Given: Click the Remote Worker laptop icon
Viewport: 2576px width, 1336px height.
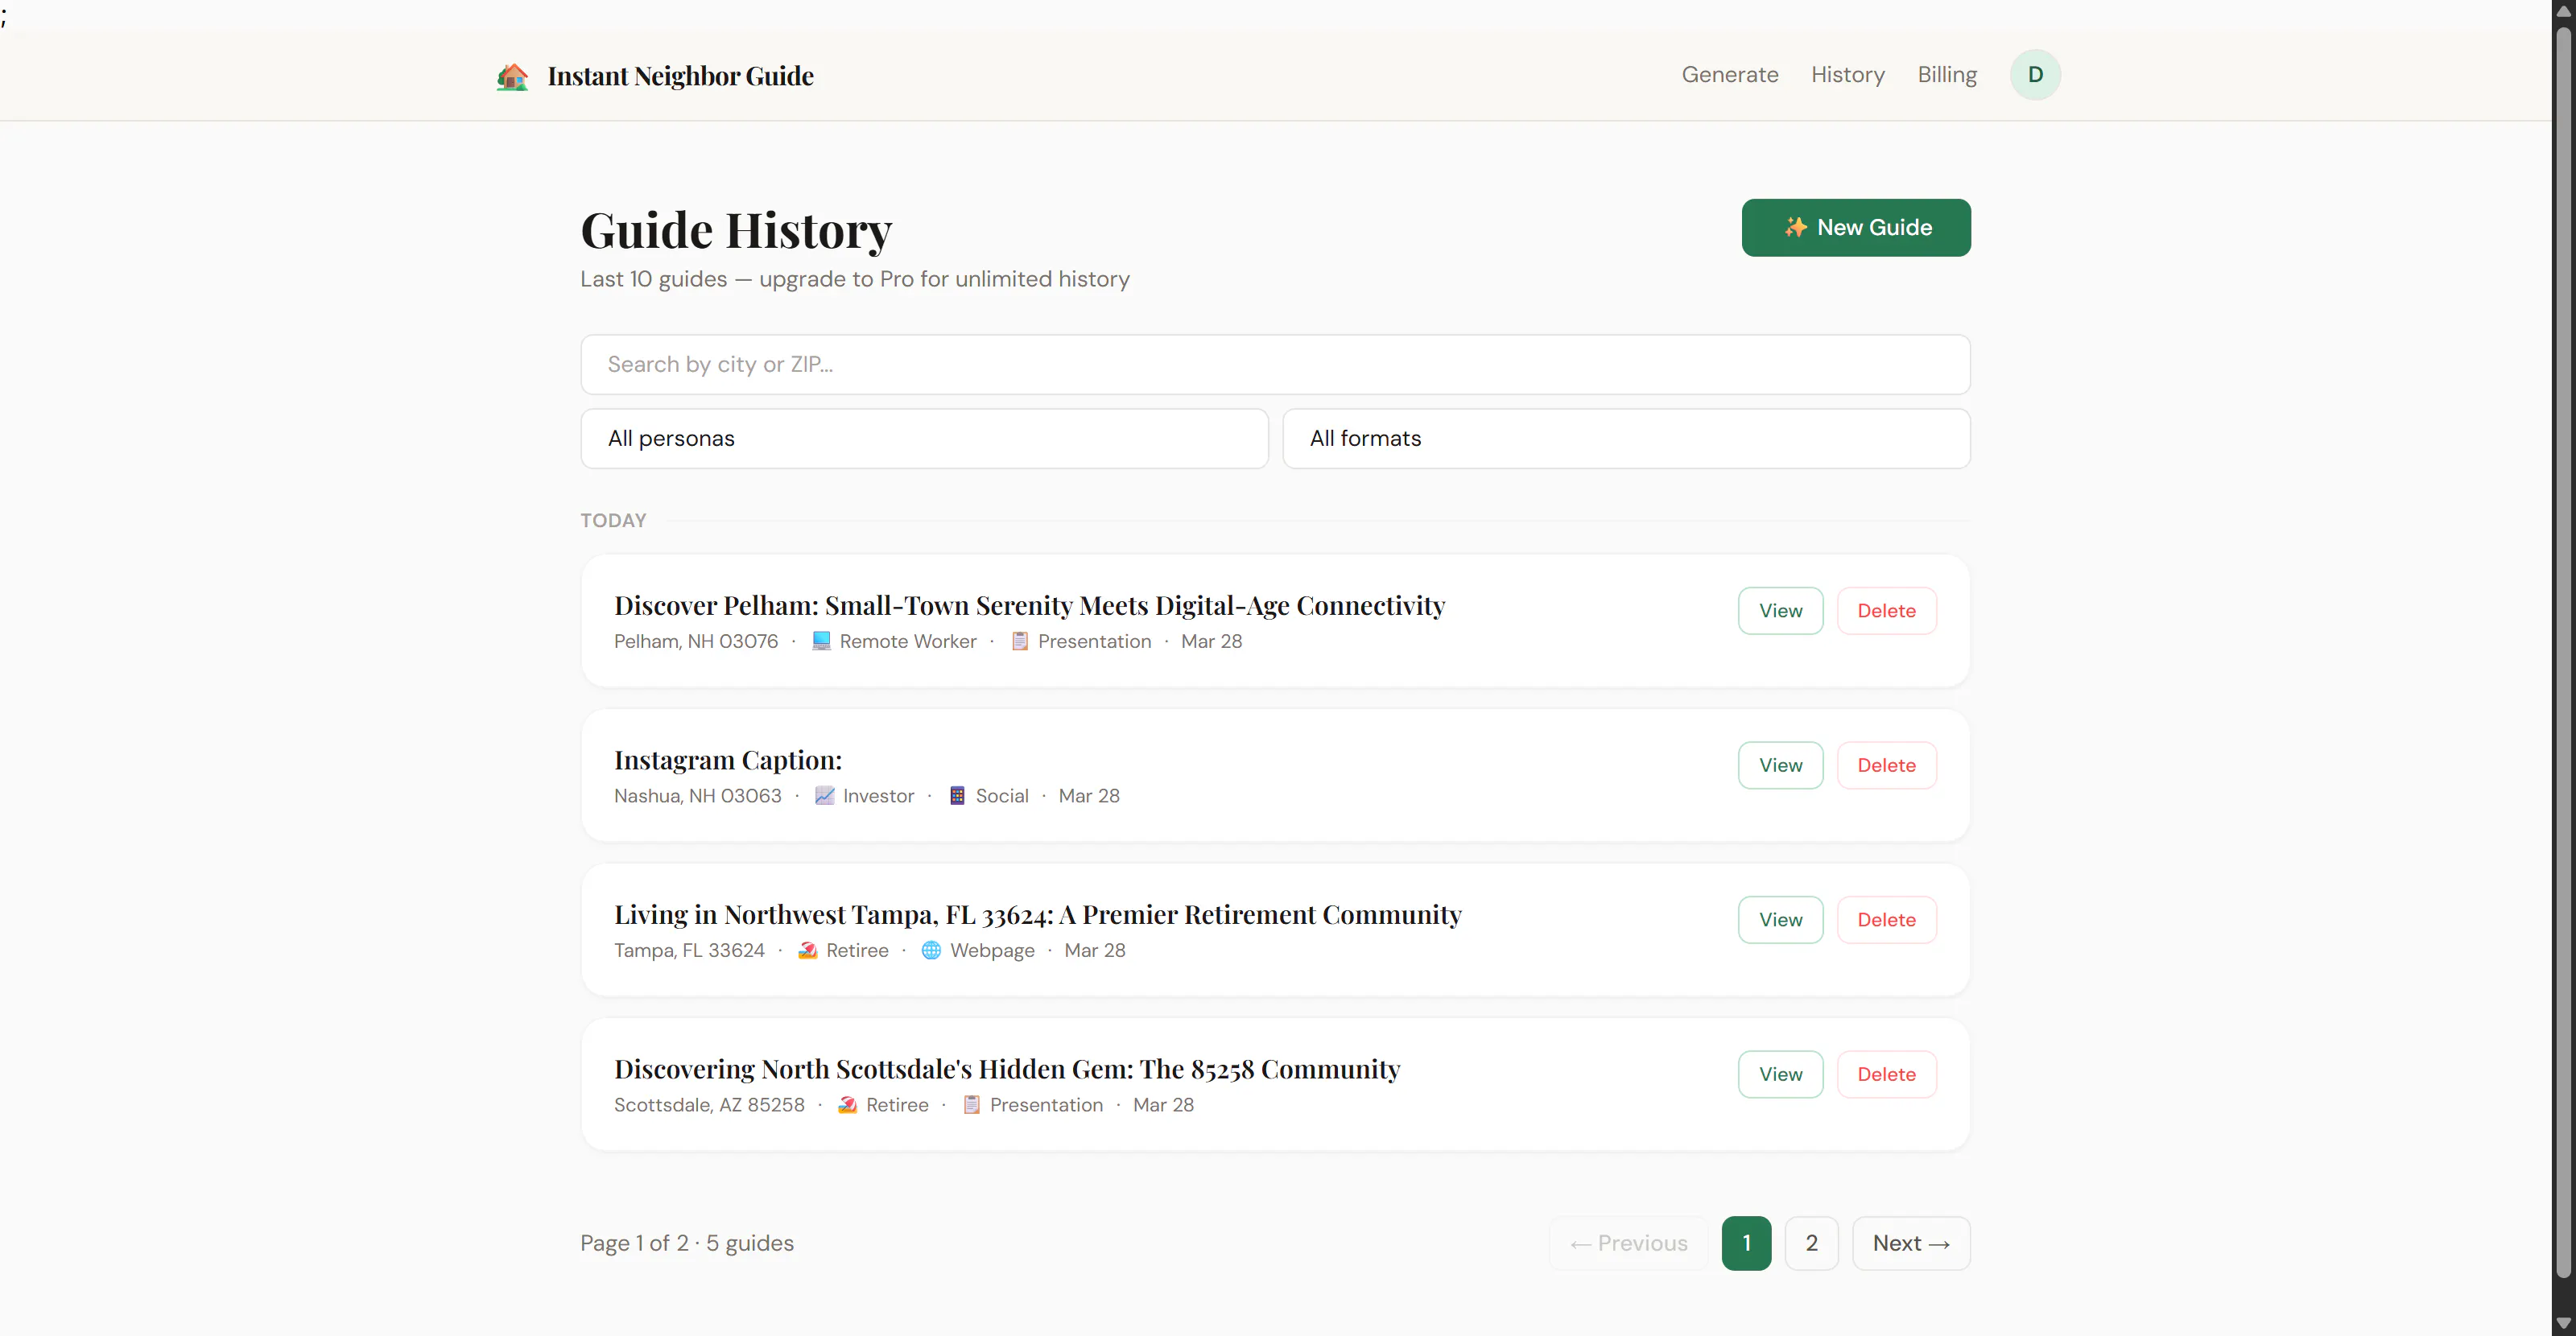Looking at the screenshot, I should click(x=821, y=641).
